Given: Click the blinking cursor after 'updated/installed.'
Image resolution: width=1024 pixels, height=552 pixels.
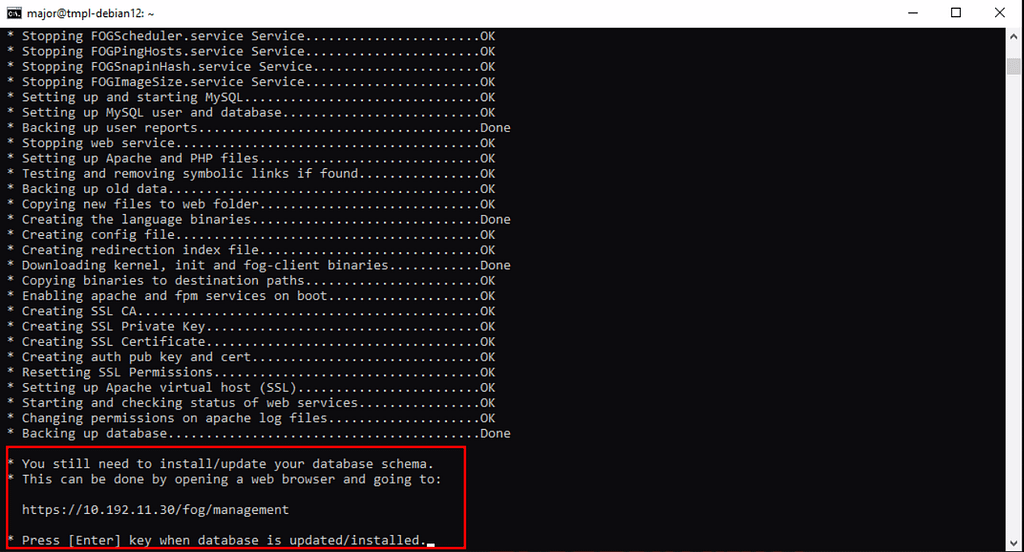Looking at the screenshot, I should pyautogui.click(x=431, y=542).
